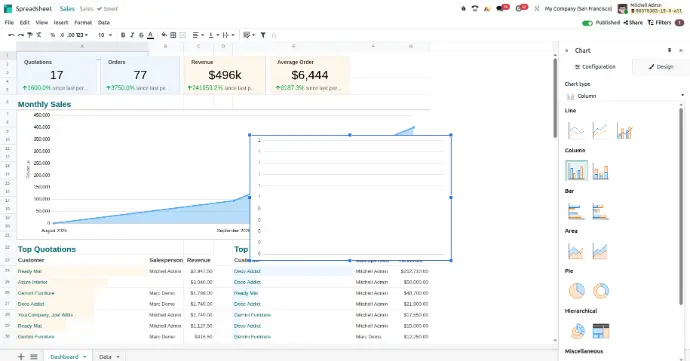
Task: Open the Chart type Column dropdown
Action: point(625,96)
